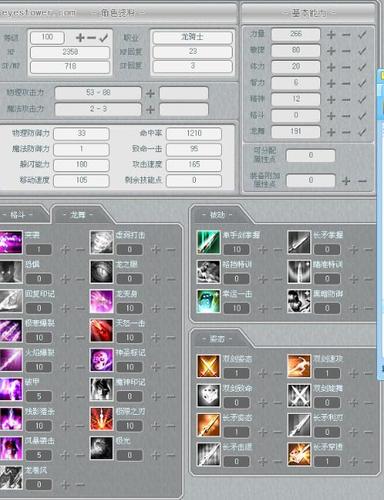Select the 回复印记 skill icon

[11, 301]
